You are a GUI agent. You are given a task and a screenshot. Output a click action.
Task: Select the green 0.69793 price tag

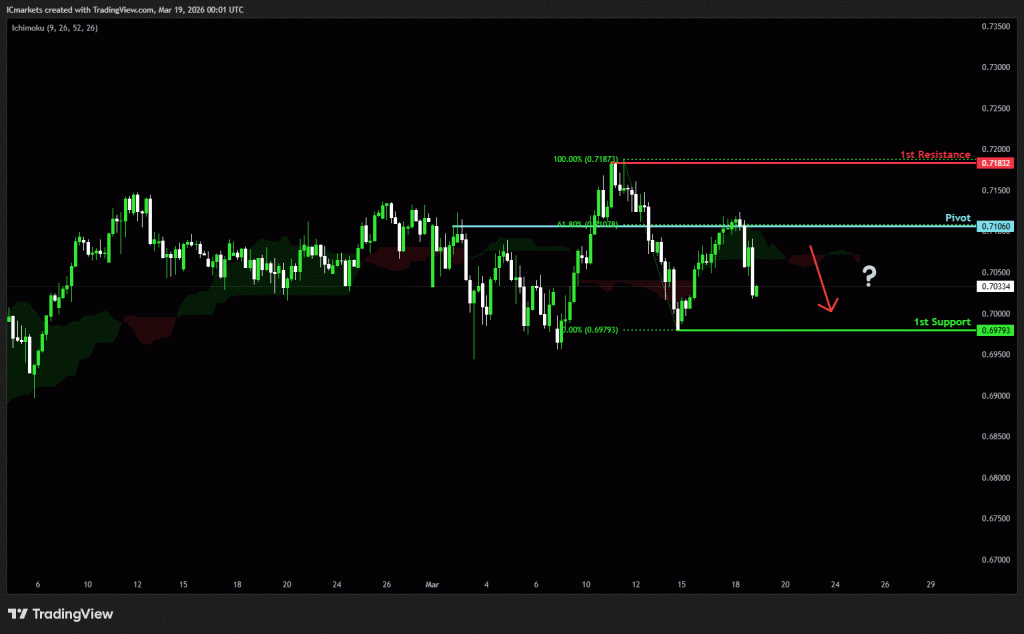click(996, 330)
